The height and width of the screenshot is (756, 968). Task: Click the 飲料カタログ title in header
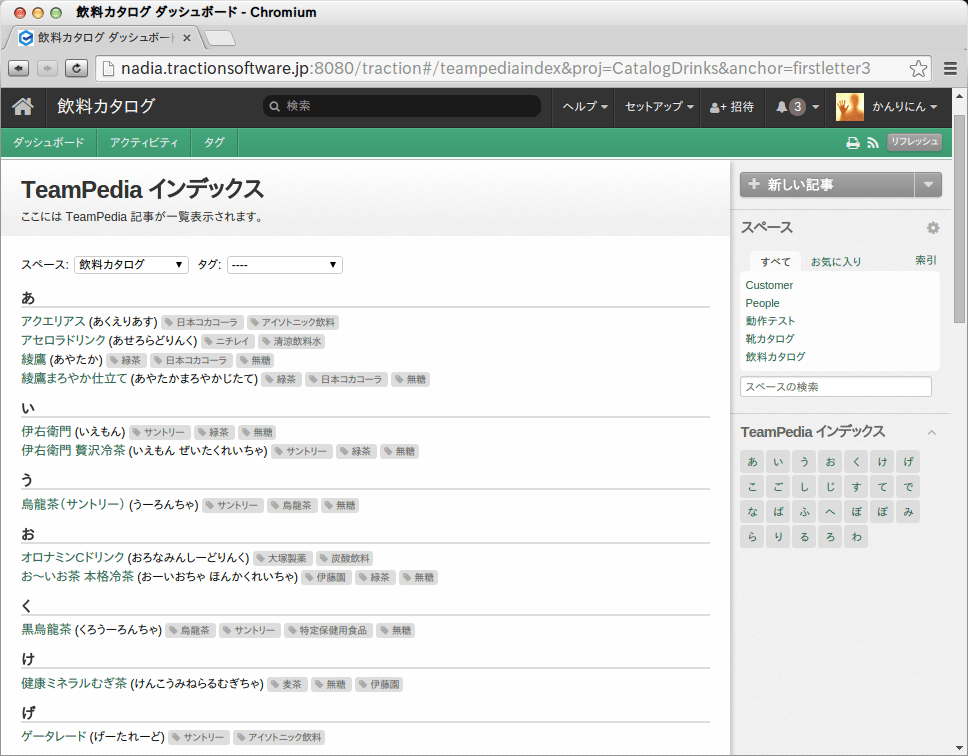(x=106, y=106)
